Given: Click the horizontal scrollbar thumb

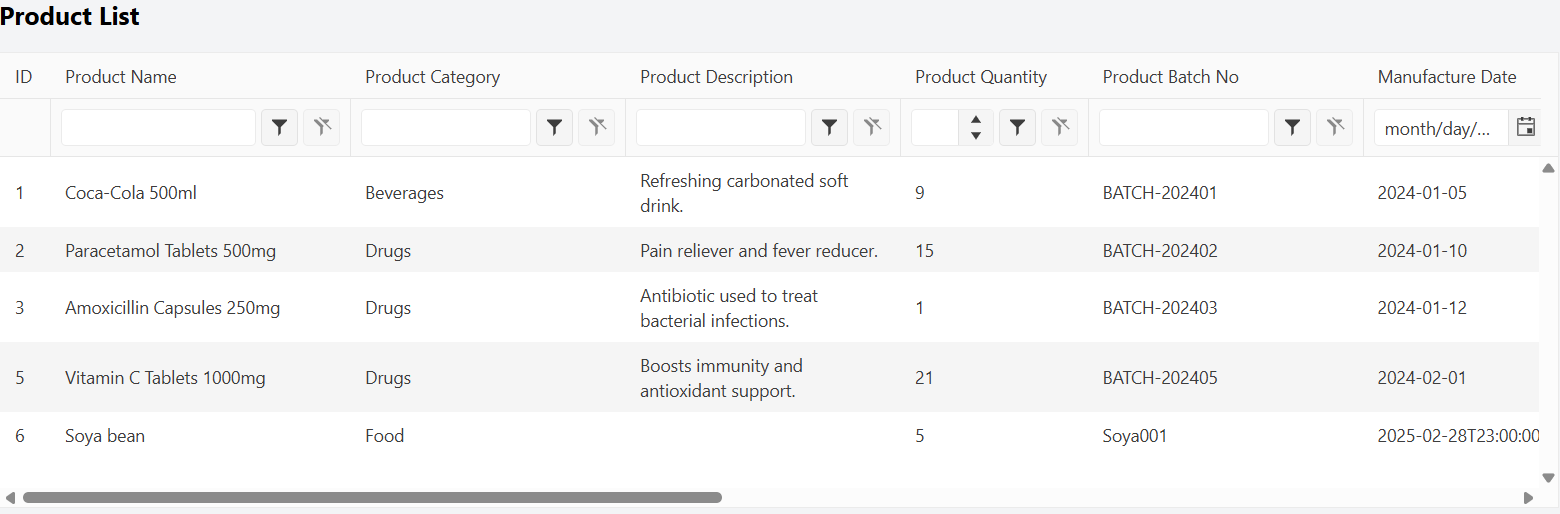Looking at the screenshot, I should [x=372, y=497].
